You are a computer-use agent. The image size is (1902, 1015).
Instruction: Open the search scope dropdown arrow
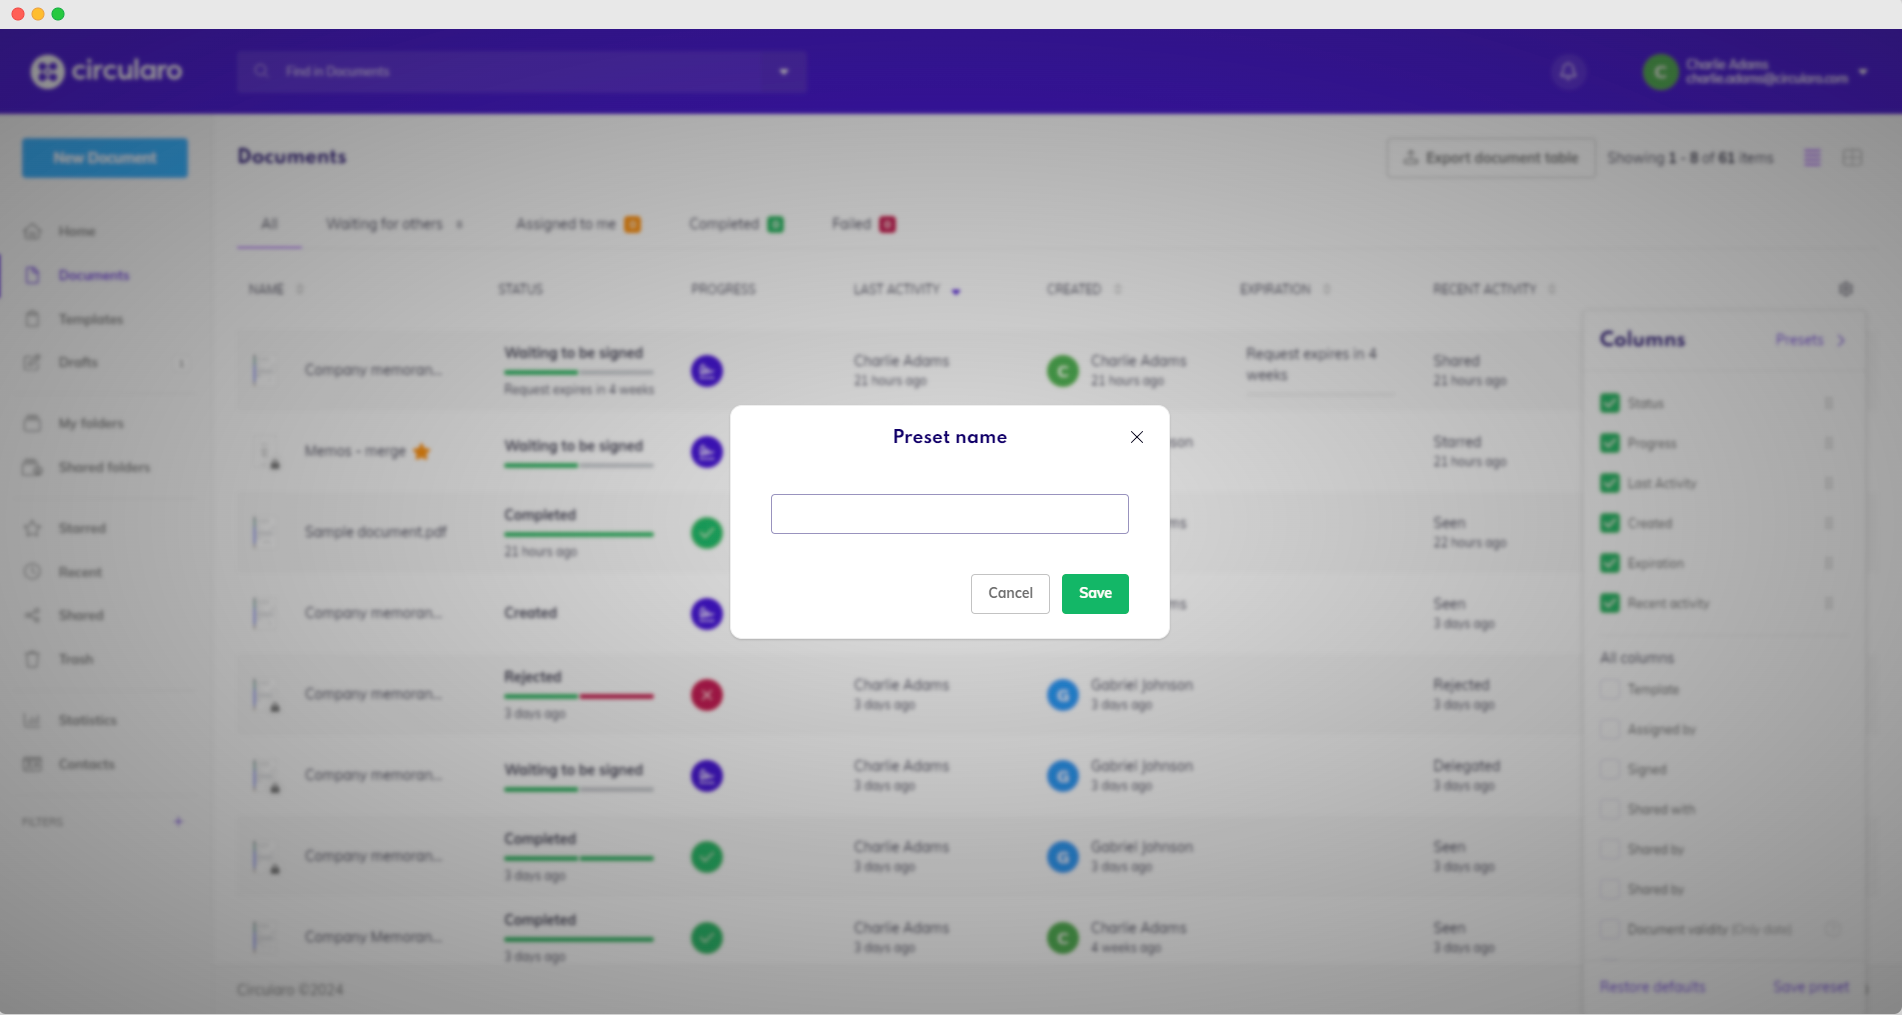pyautogui.click(x=784, y=72)
